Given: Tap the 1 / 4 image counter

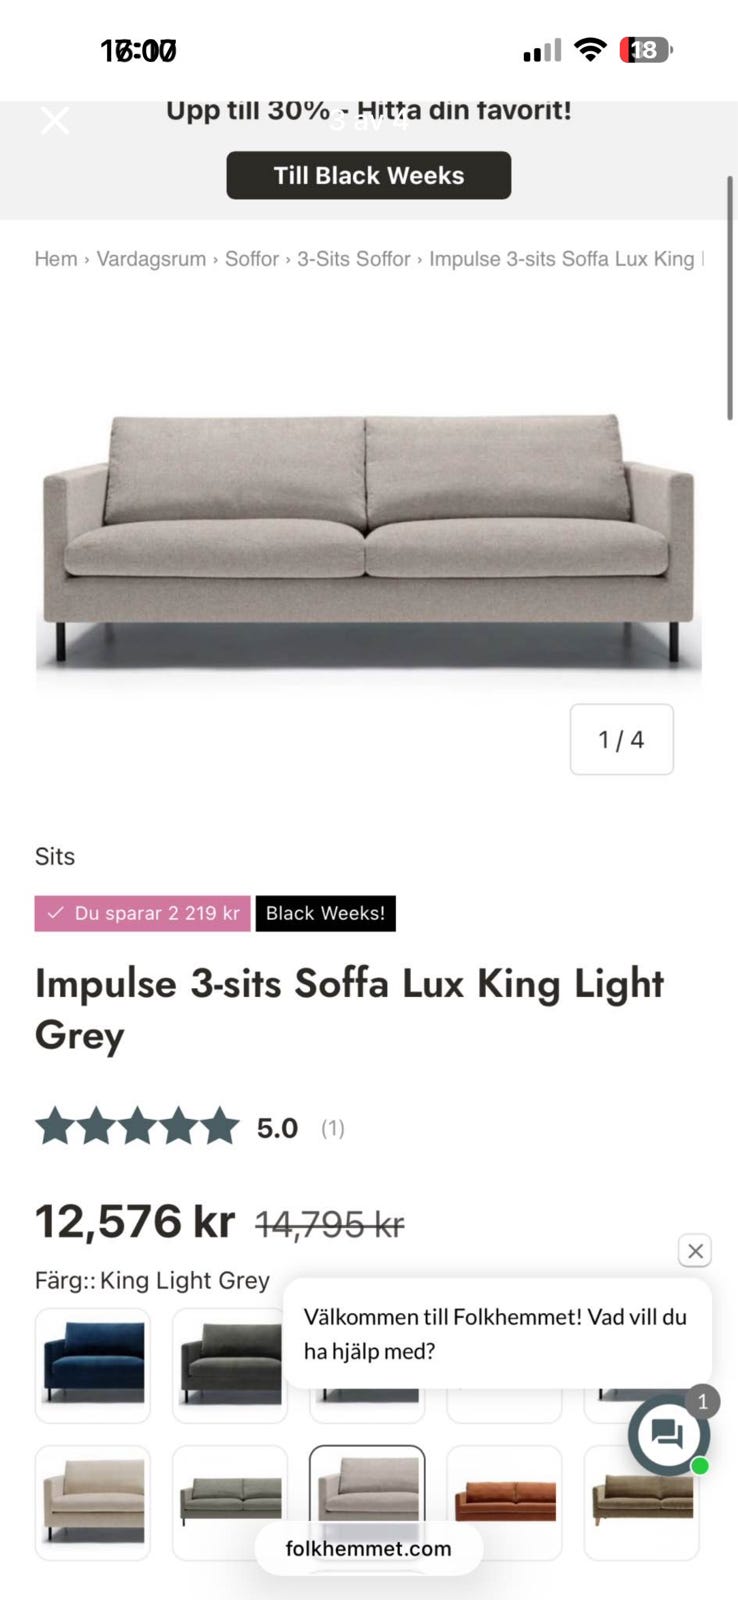Looking at the screenshot, I should click(x=621, y=739).
